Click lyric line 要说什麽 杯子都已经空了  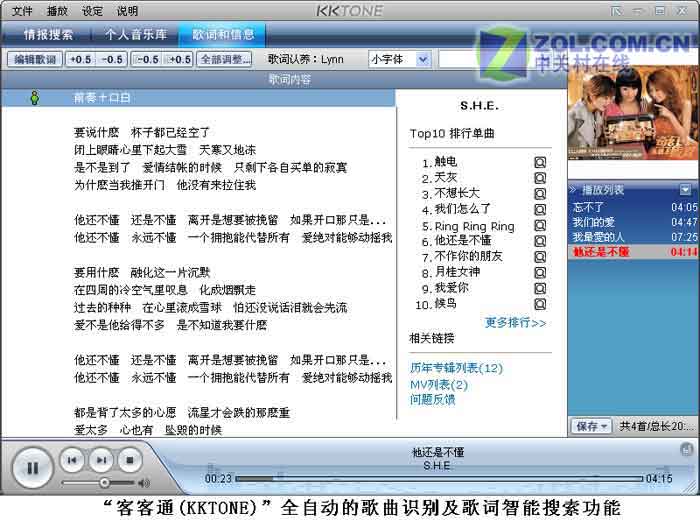coord(142,133)
